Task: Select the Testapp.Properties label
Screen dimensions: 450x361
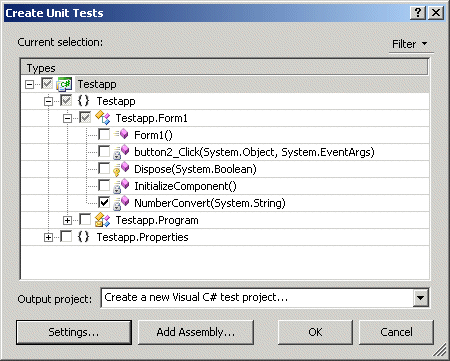Action: (142, 237)
